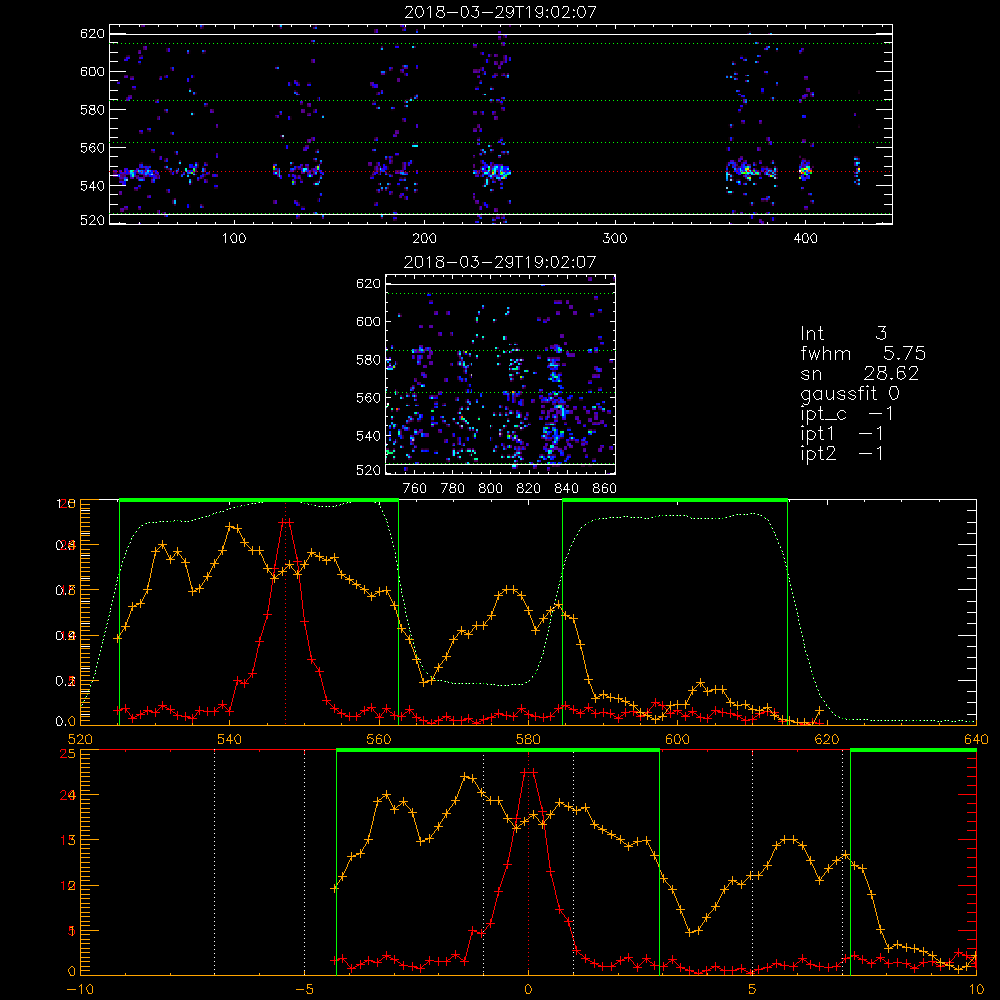
Task: Click x-axis label 780 of the small image
Action: coord(453,489)
